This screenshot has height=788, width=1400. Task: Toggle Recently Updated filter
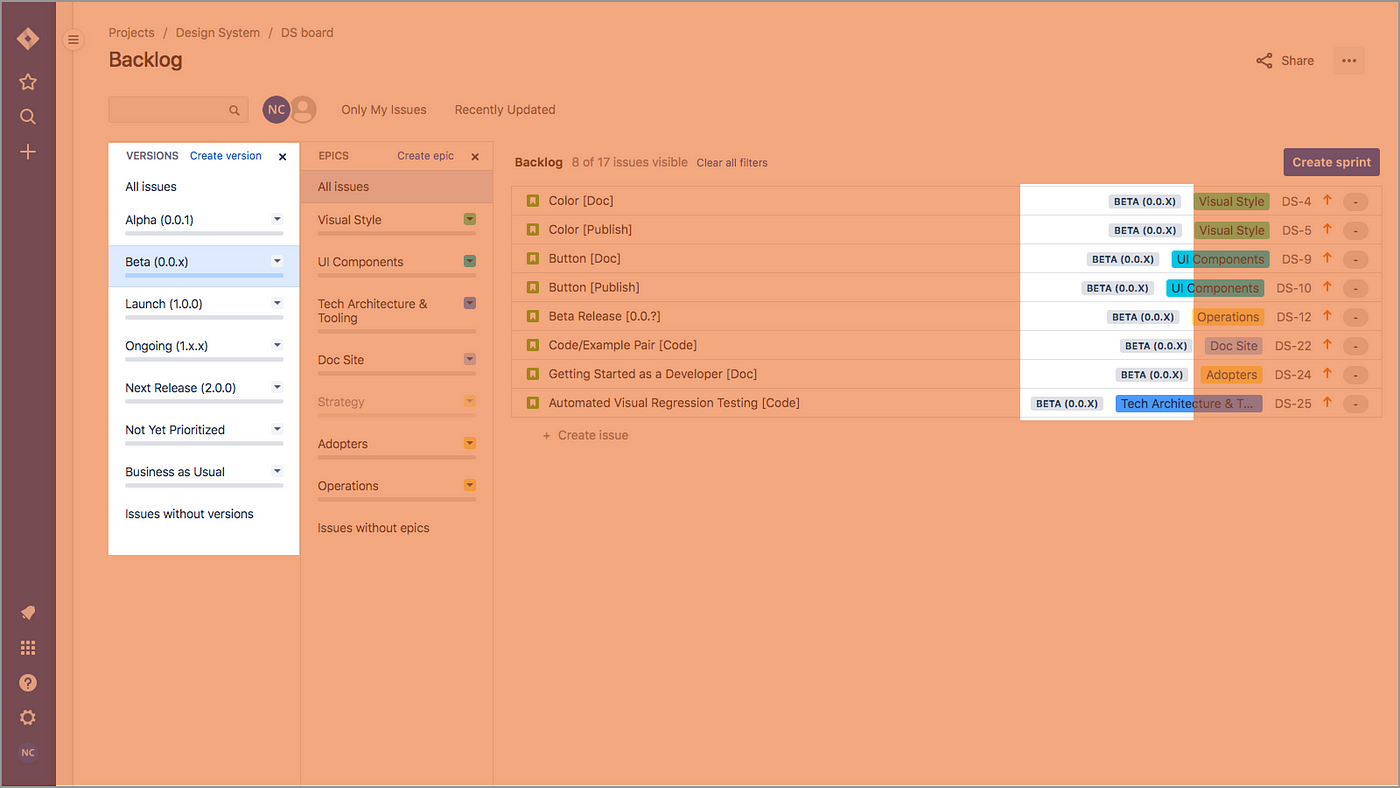coord(505,110)
